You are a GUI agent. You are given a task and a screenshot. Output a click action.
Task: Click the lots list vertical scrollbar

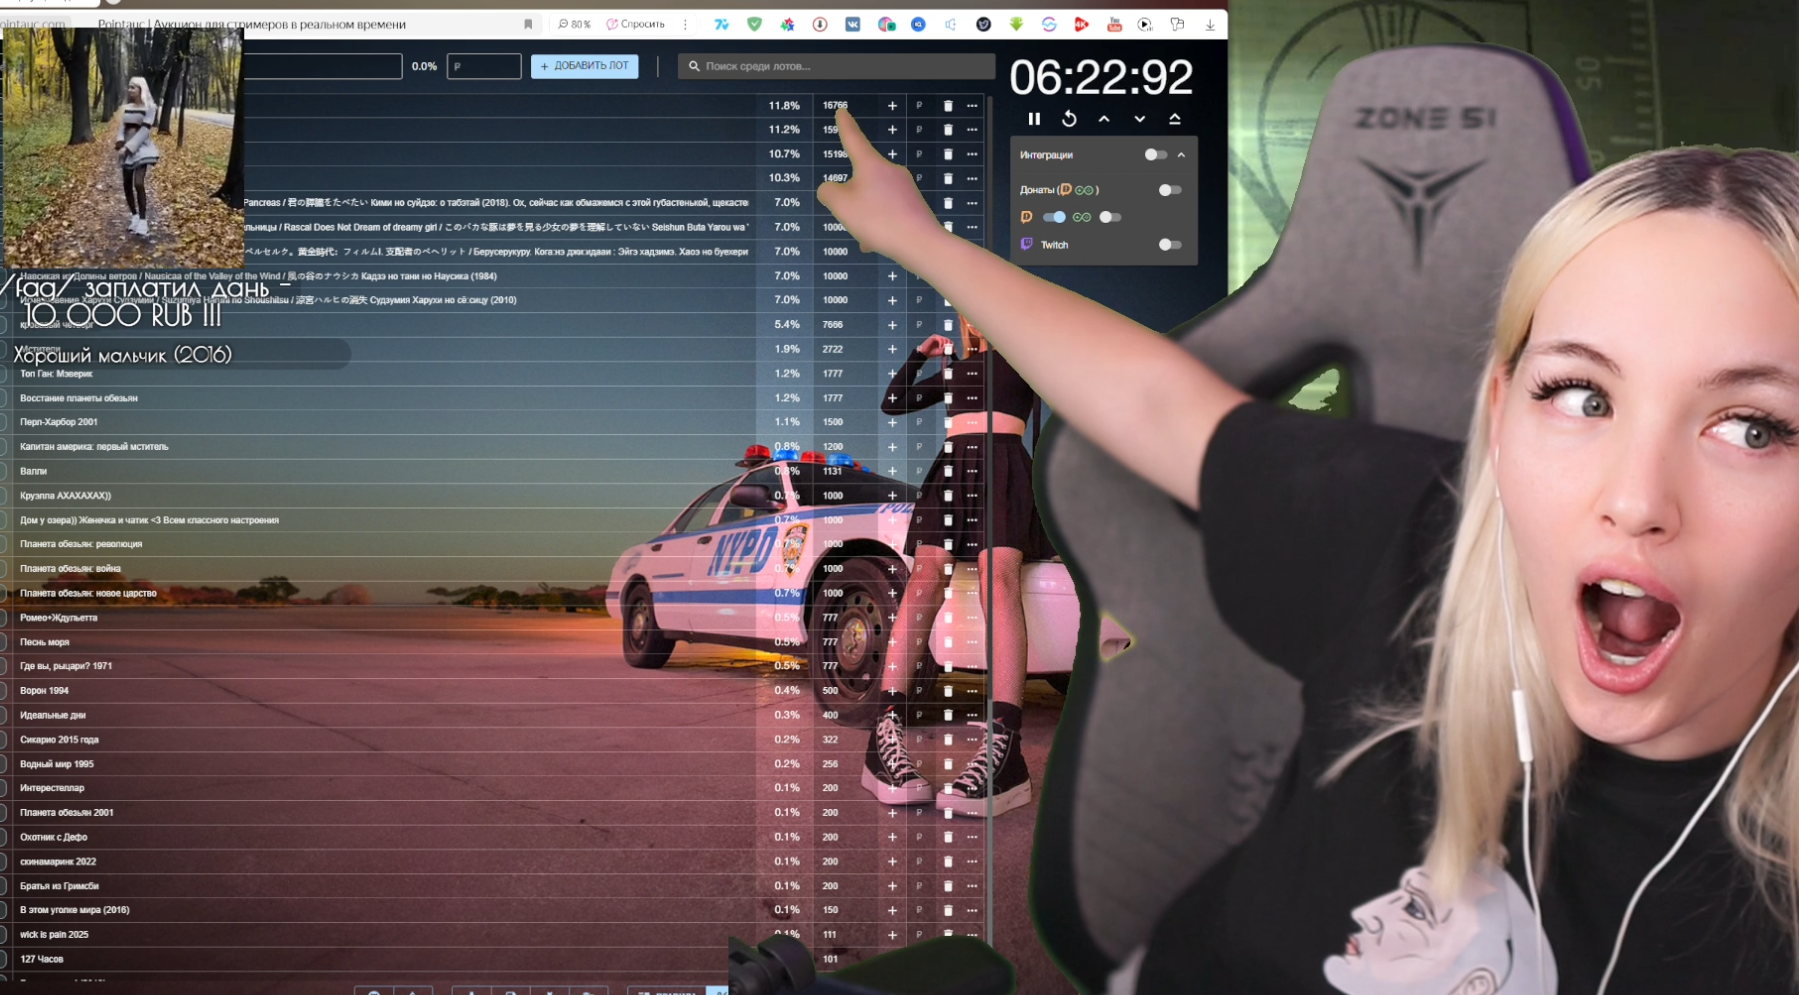pos(990,520)
